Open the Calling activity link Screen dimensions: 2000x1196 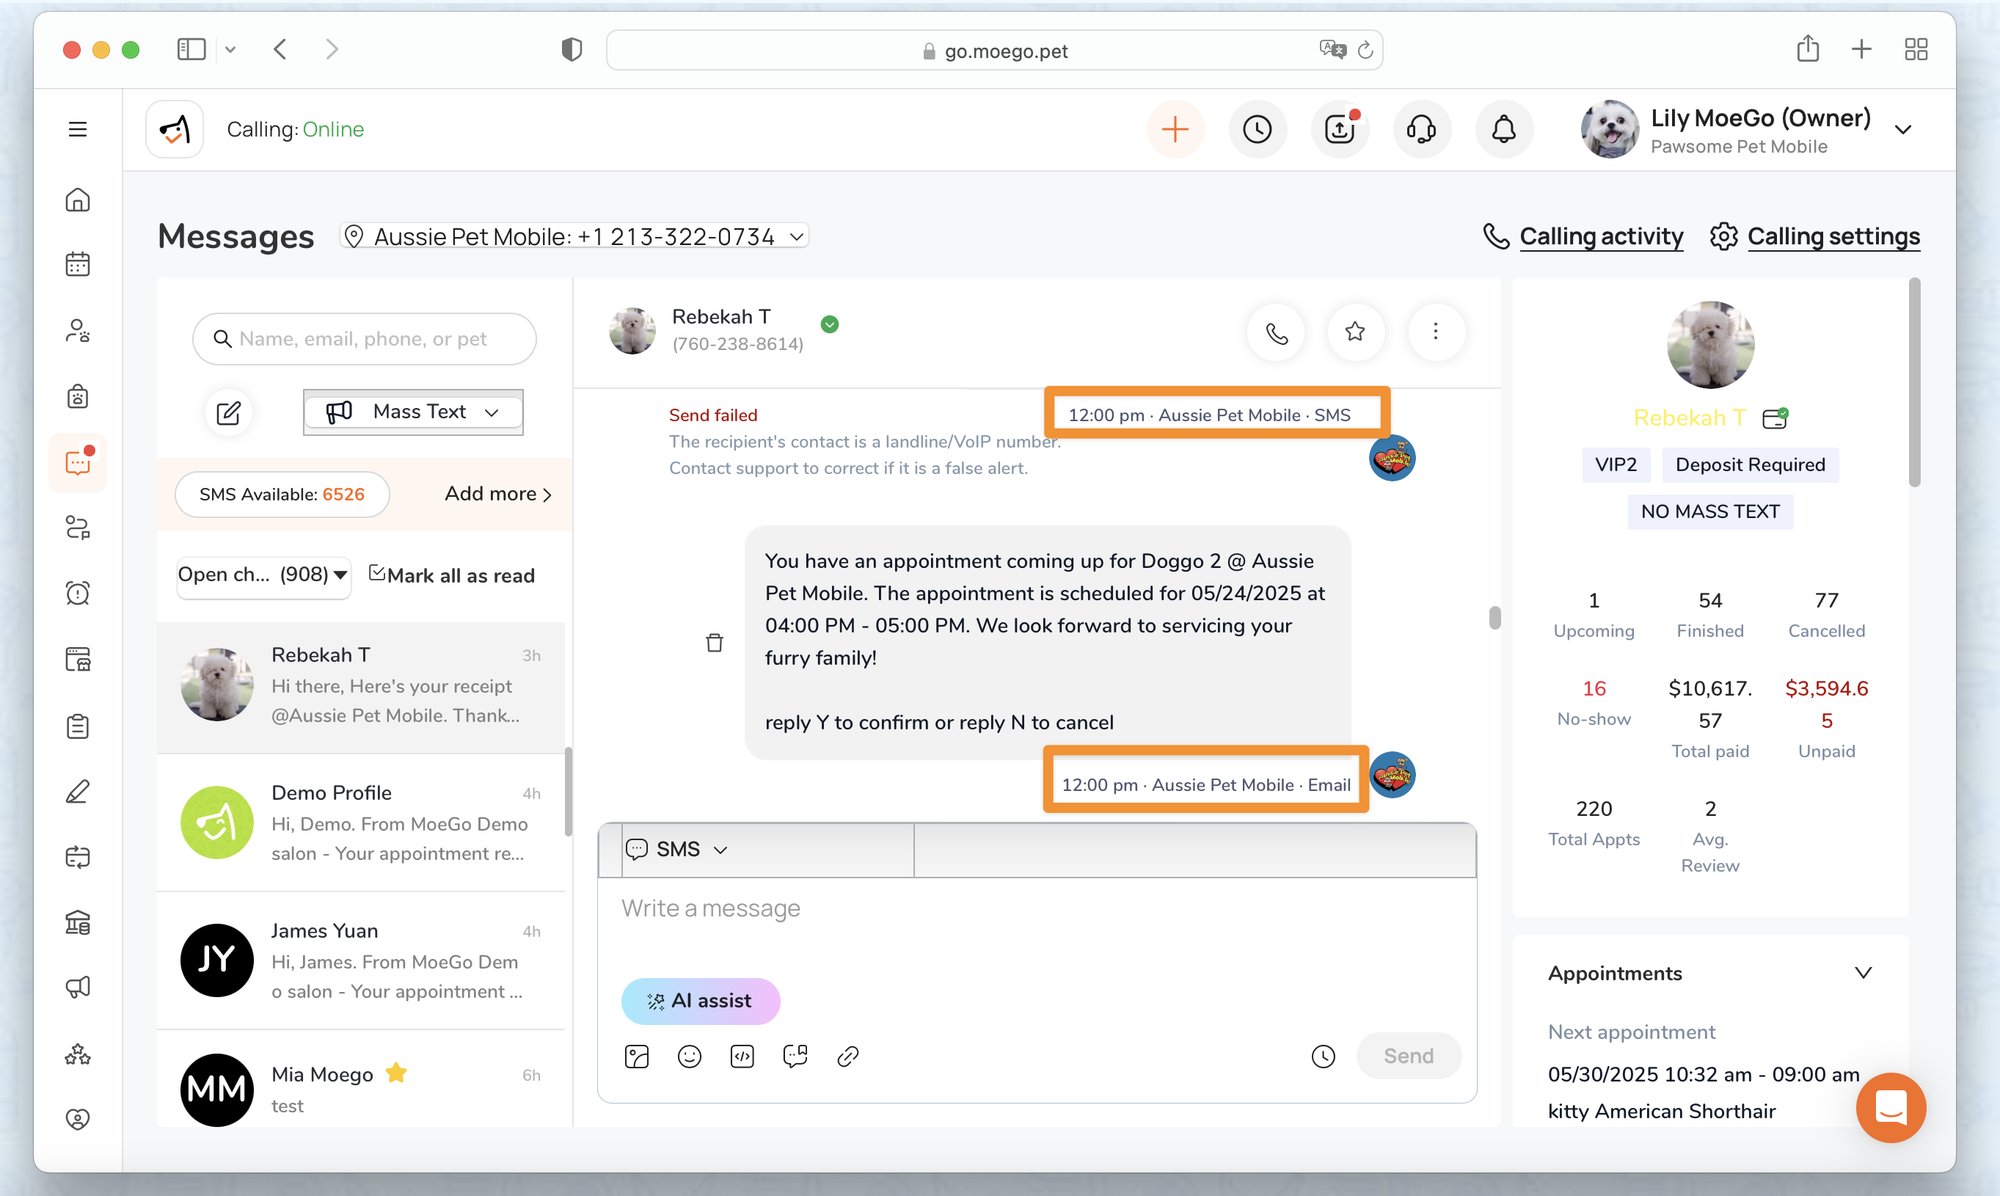point(1600,237)
